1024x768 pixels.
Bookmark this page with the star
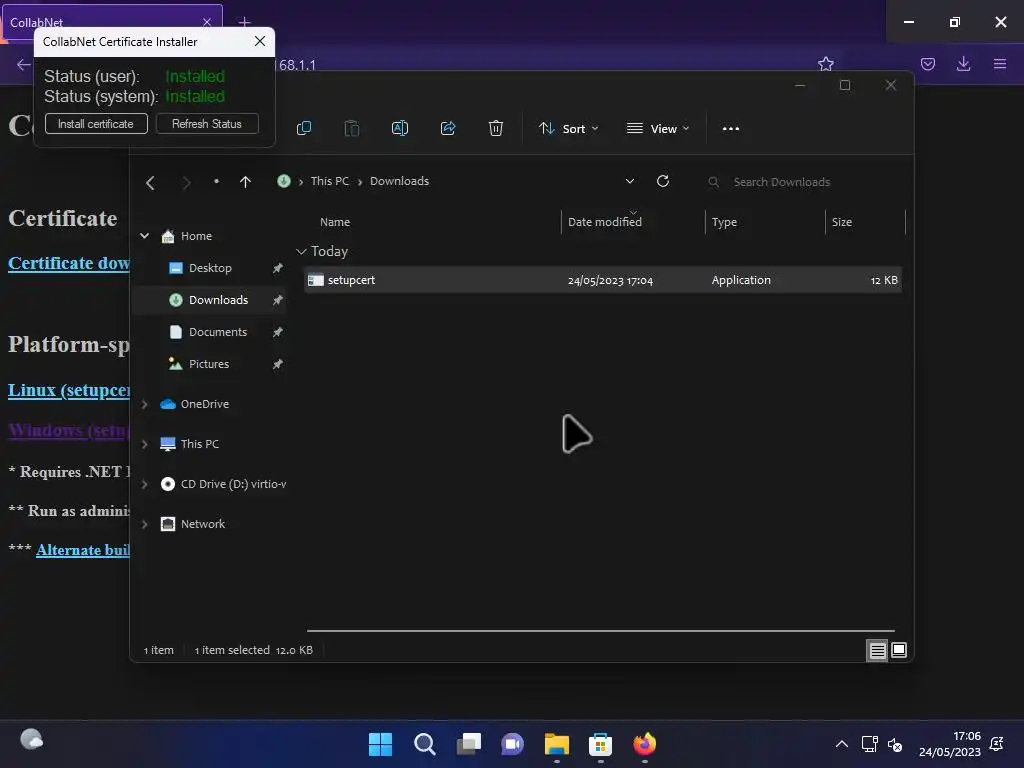click(825, 64)
